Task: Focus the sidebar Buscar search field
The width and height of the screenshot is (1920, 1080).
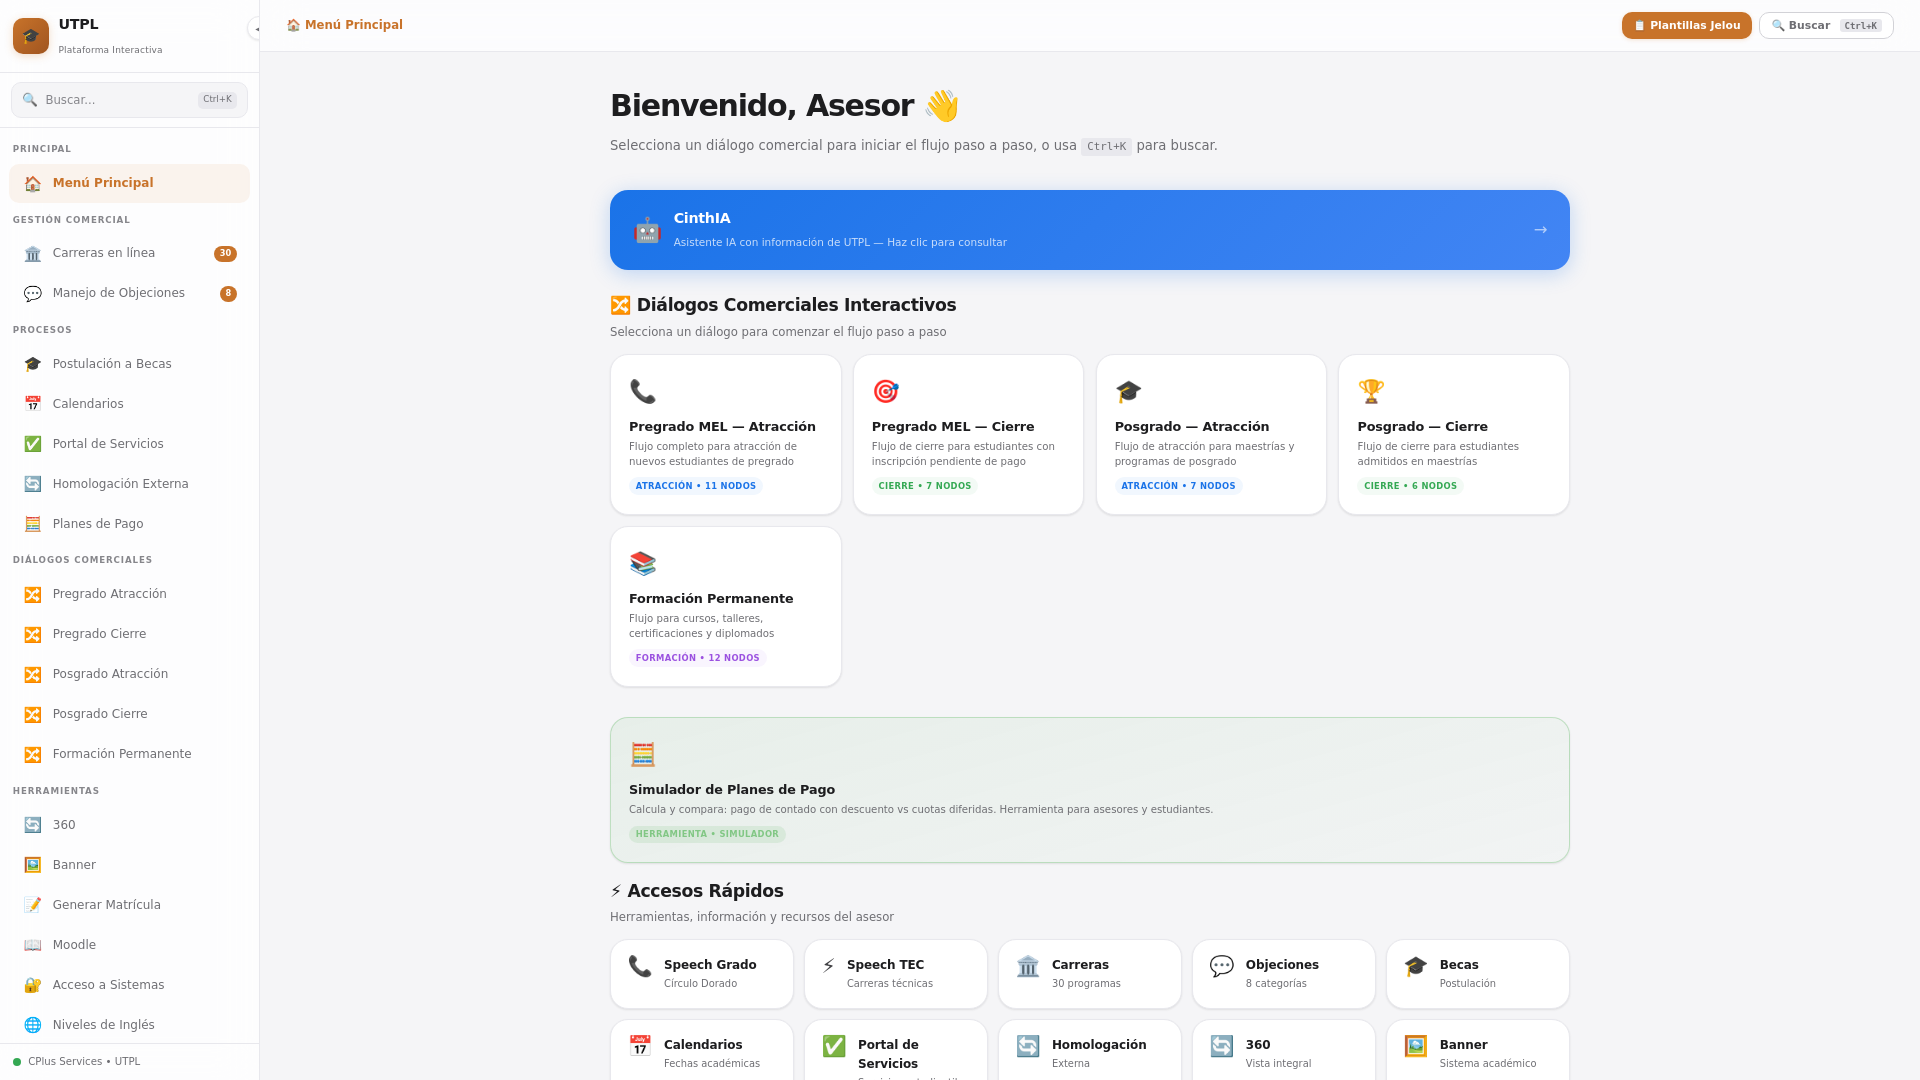Action: 129,100
